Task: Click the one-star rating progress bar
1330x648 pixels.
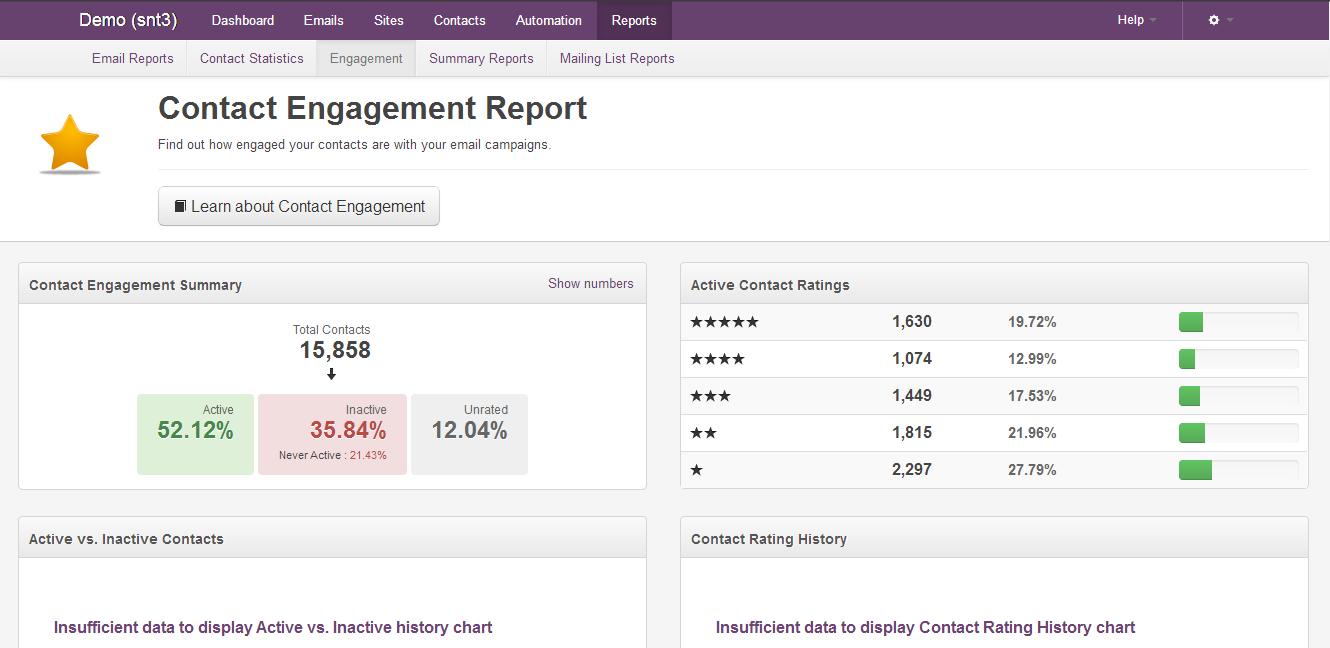Action: pos(1238,470)
